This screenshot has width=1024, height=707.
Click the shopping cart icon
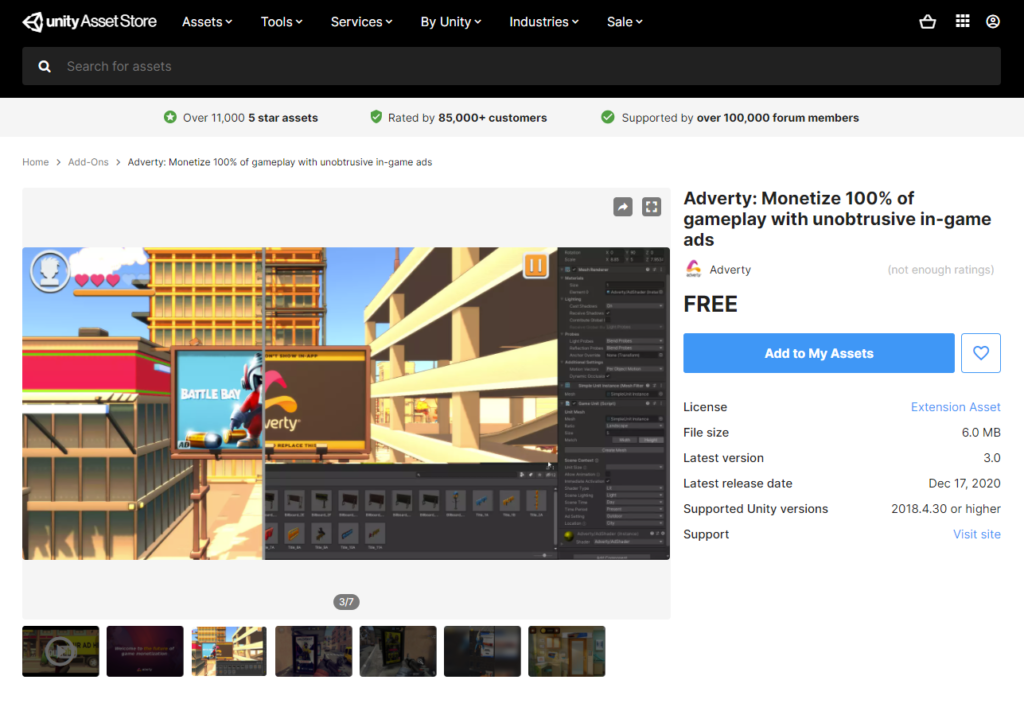click(x=927, y=22)
